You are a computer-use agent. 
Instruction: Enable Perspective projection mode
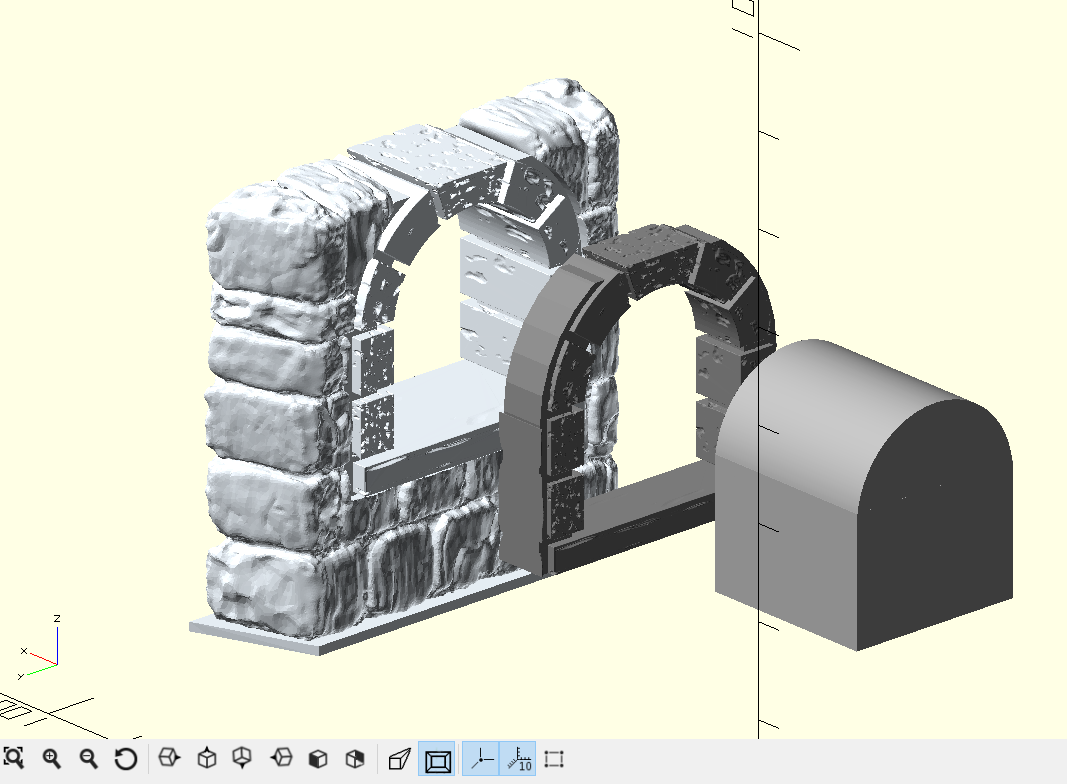tap(399, 760)
